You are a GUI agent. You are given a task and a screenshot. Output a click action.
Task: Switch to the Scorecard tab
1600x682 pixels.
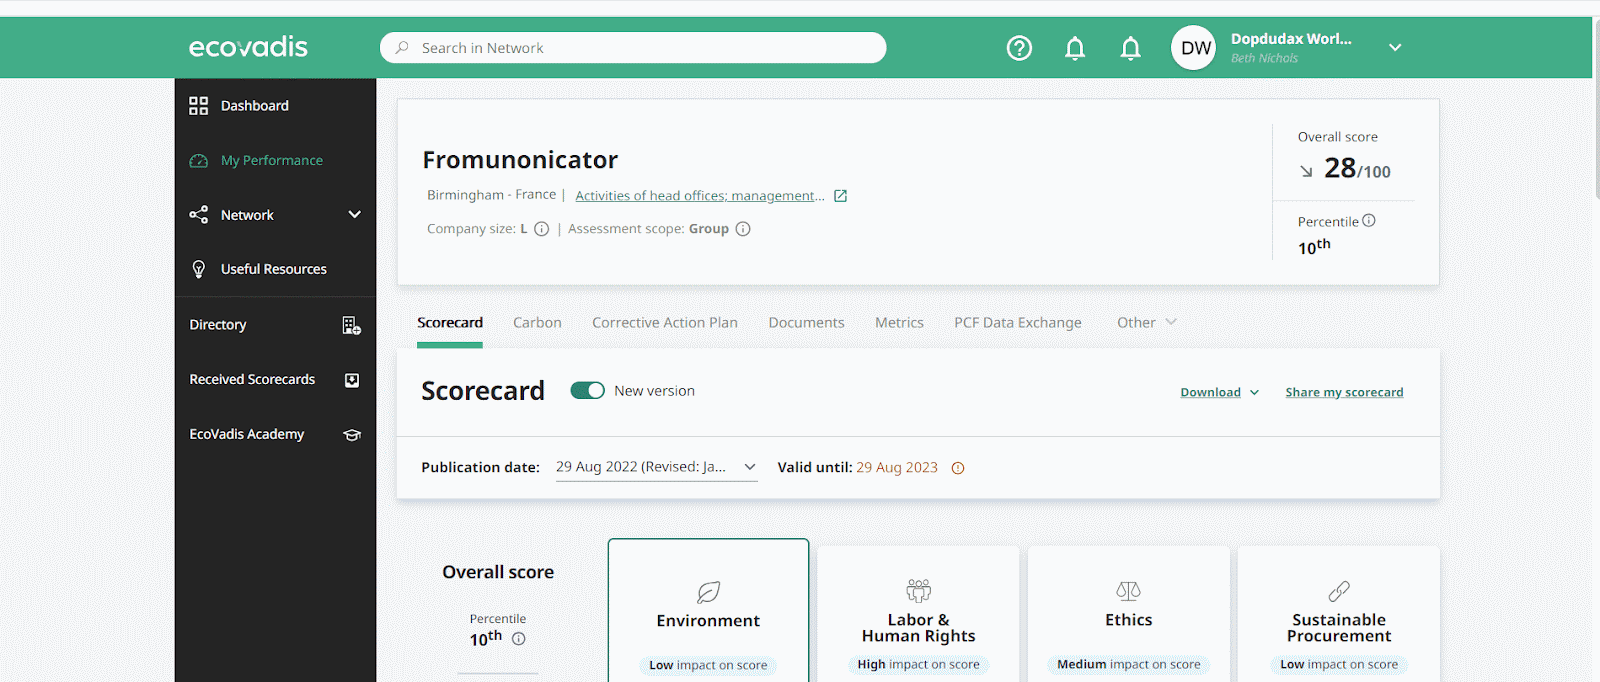pyautogui.click(x=450, y=323)
